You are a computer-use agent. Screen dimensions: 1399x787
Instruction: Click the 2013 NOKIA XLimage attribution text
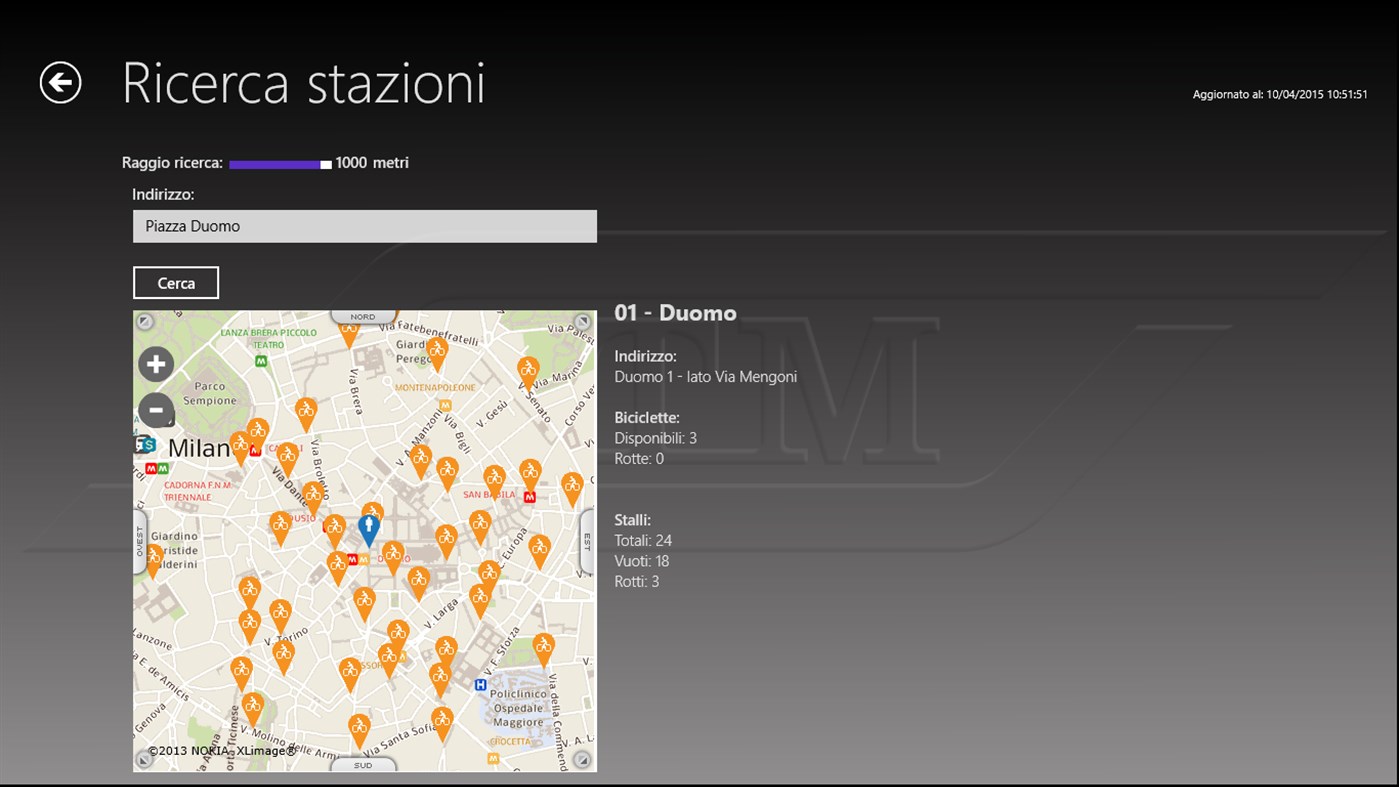(218, 749)
